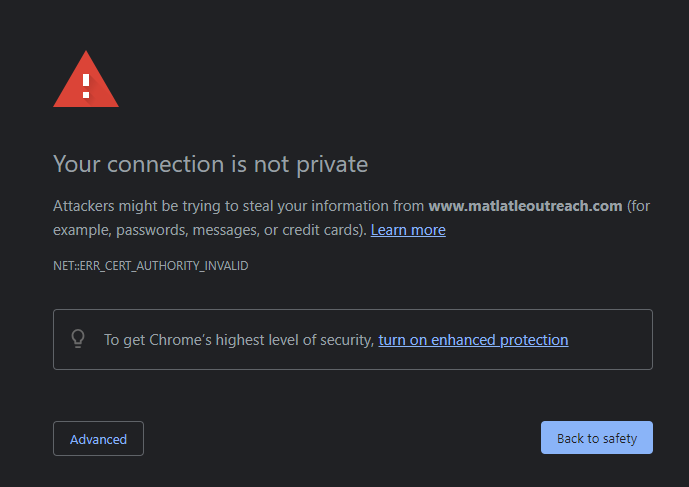Click the lightbulb security tip icon
689x487 pixels.
point(78,339)
